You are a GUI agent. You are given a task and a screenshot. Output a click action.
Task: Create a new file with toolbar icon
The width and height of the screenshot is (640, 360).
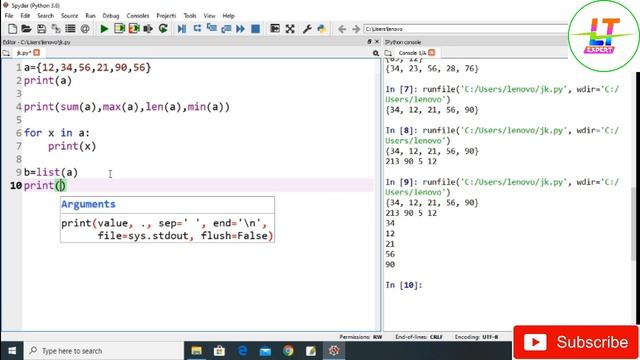(x=12, y=29)
